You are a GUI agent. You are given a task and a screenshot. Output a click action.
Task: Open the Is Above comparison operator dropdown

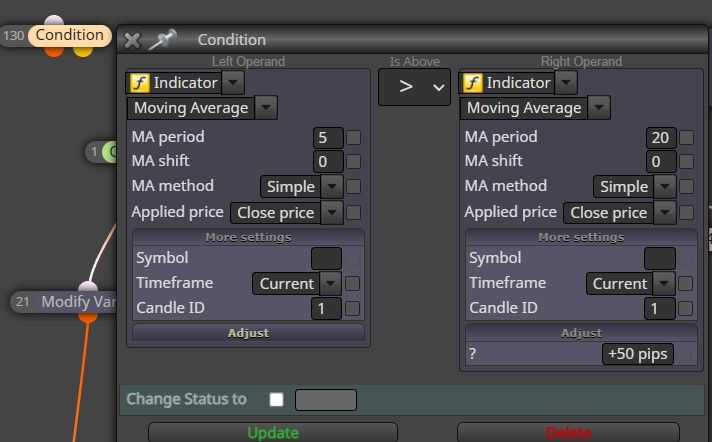point(414,87)
